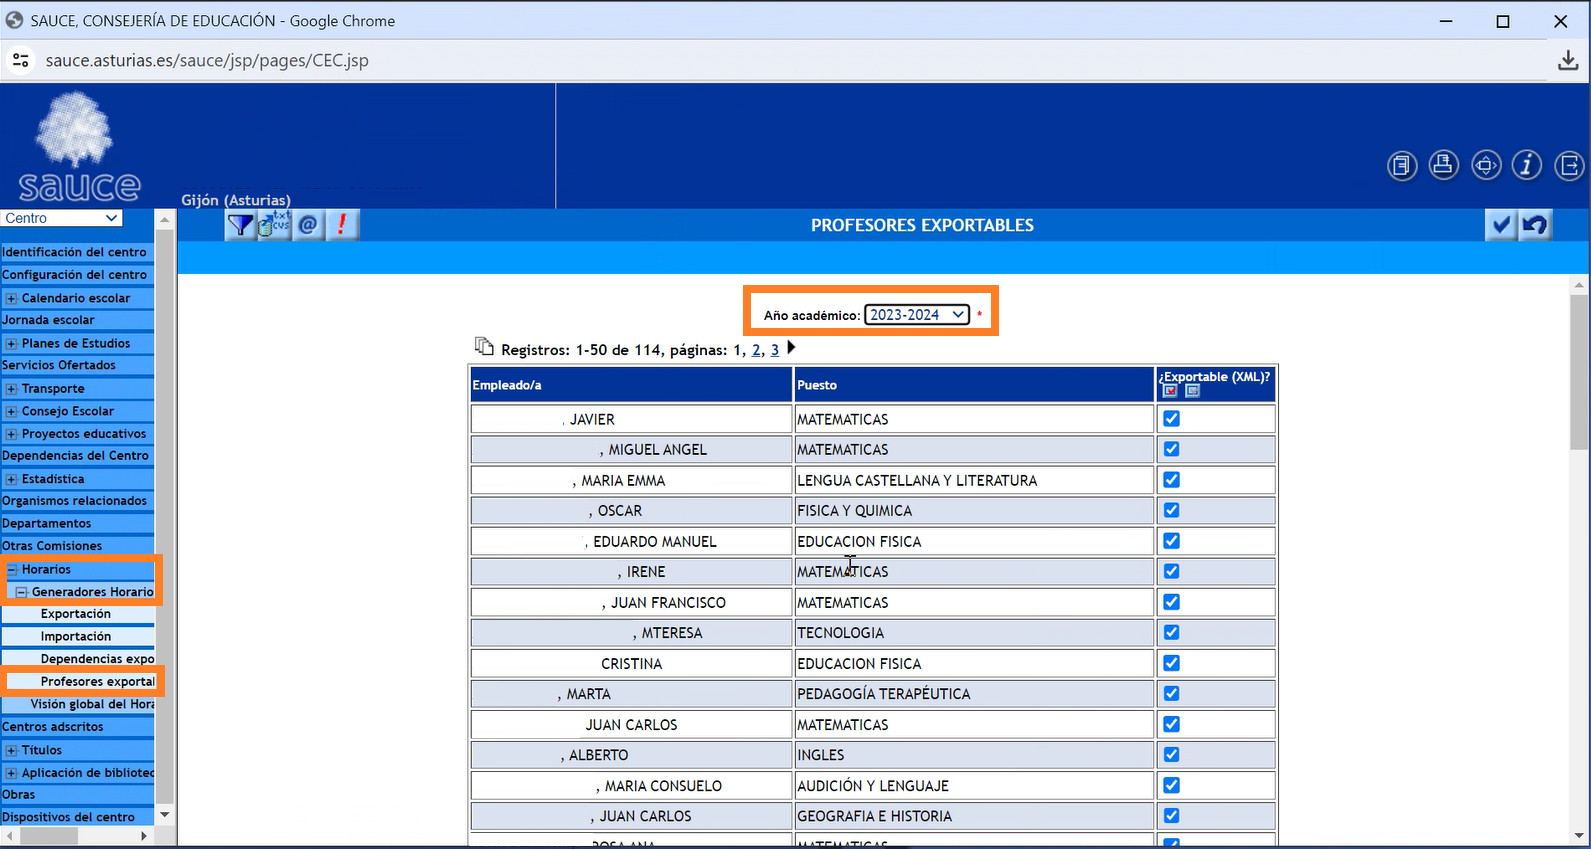Viewport: 1591px width, 849px height.
Task: Open Organismos relacionados menu item
Action: click(74, 501)
